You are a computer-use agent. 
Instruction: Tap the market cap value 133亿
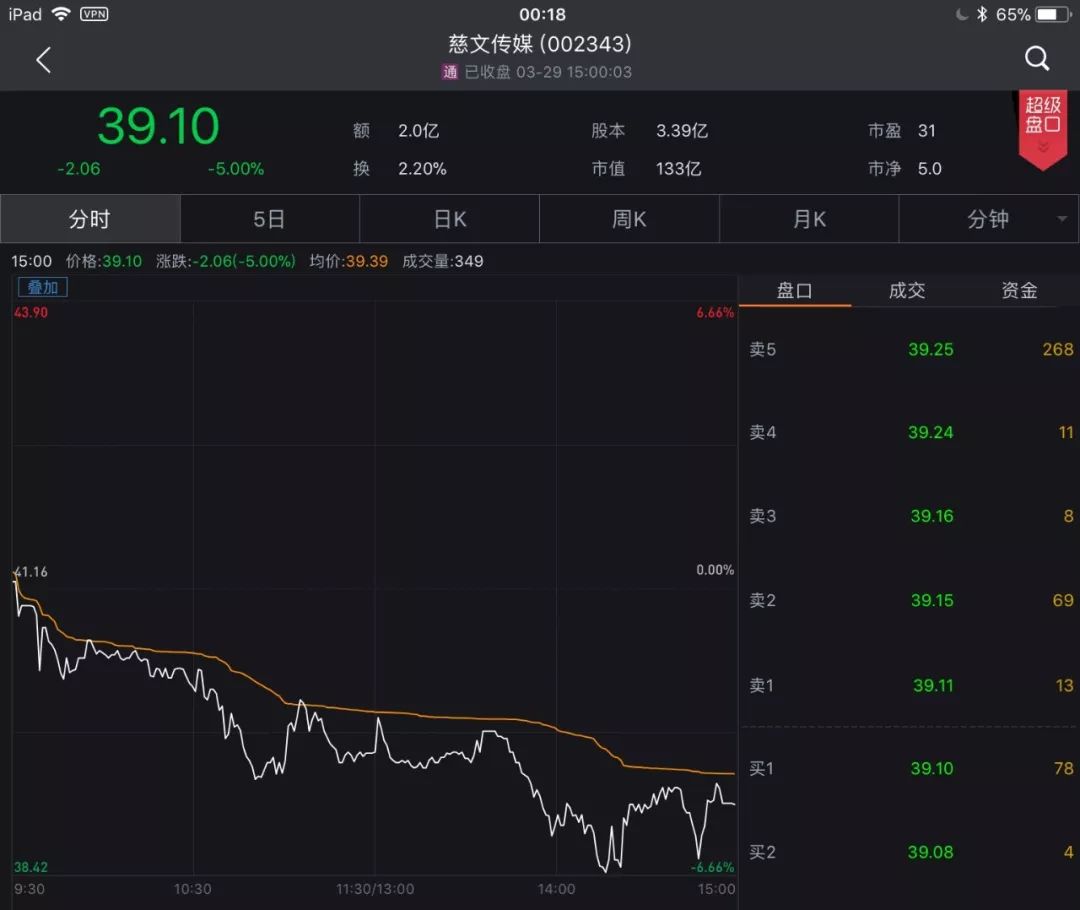pyautogui.click(x=678, y=169)
